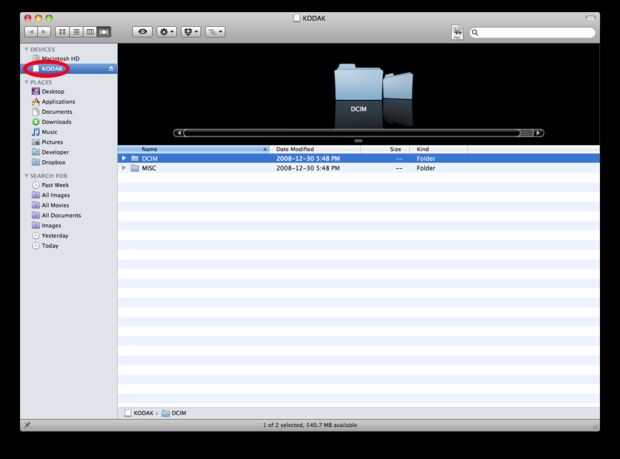The width and height of the screenshot is (620, 459).
Task: Open Documents from the sidebar
Action: tap(52, 112)
